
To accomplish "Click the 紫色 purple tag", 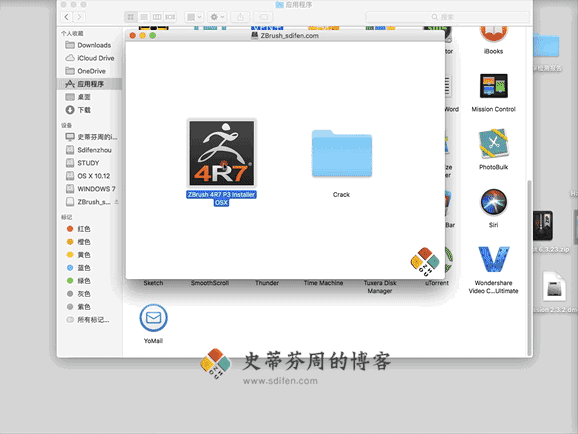I will 89,306.
